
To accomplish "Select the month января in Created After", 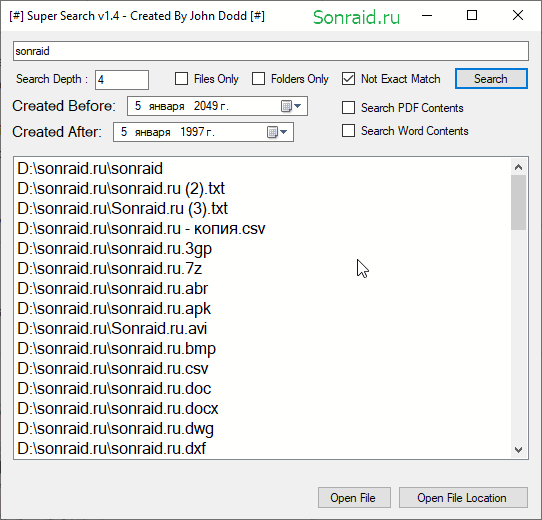I will (x=152, y=132).
